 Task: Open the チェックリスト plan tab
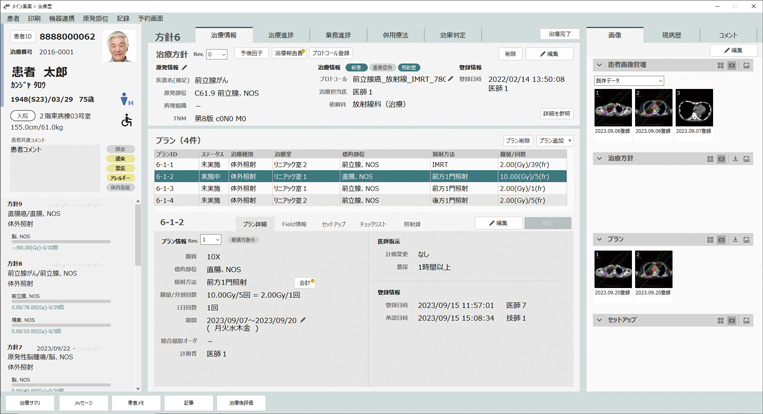(373, 224)
